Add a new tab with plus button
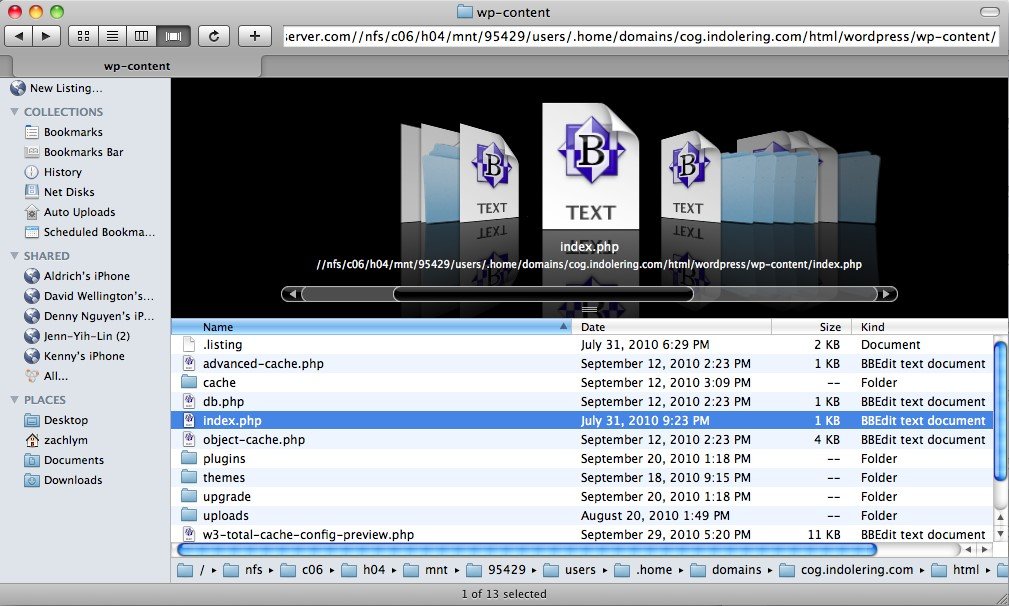Screen dimensions: 1009x606 (x=255, y=36)
